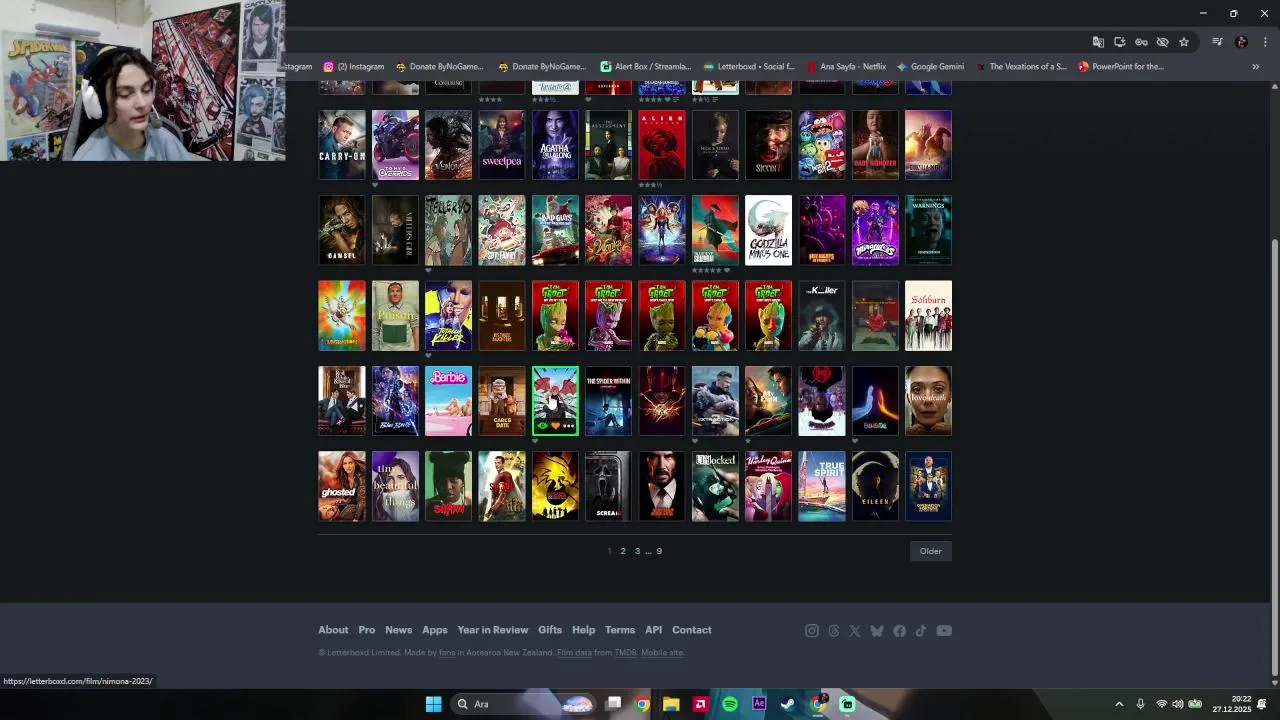Open Steam from the taskbar
This screenshot has height=720, width=1280.
[x=788, y=704]
